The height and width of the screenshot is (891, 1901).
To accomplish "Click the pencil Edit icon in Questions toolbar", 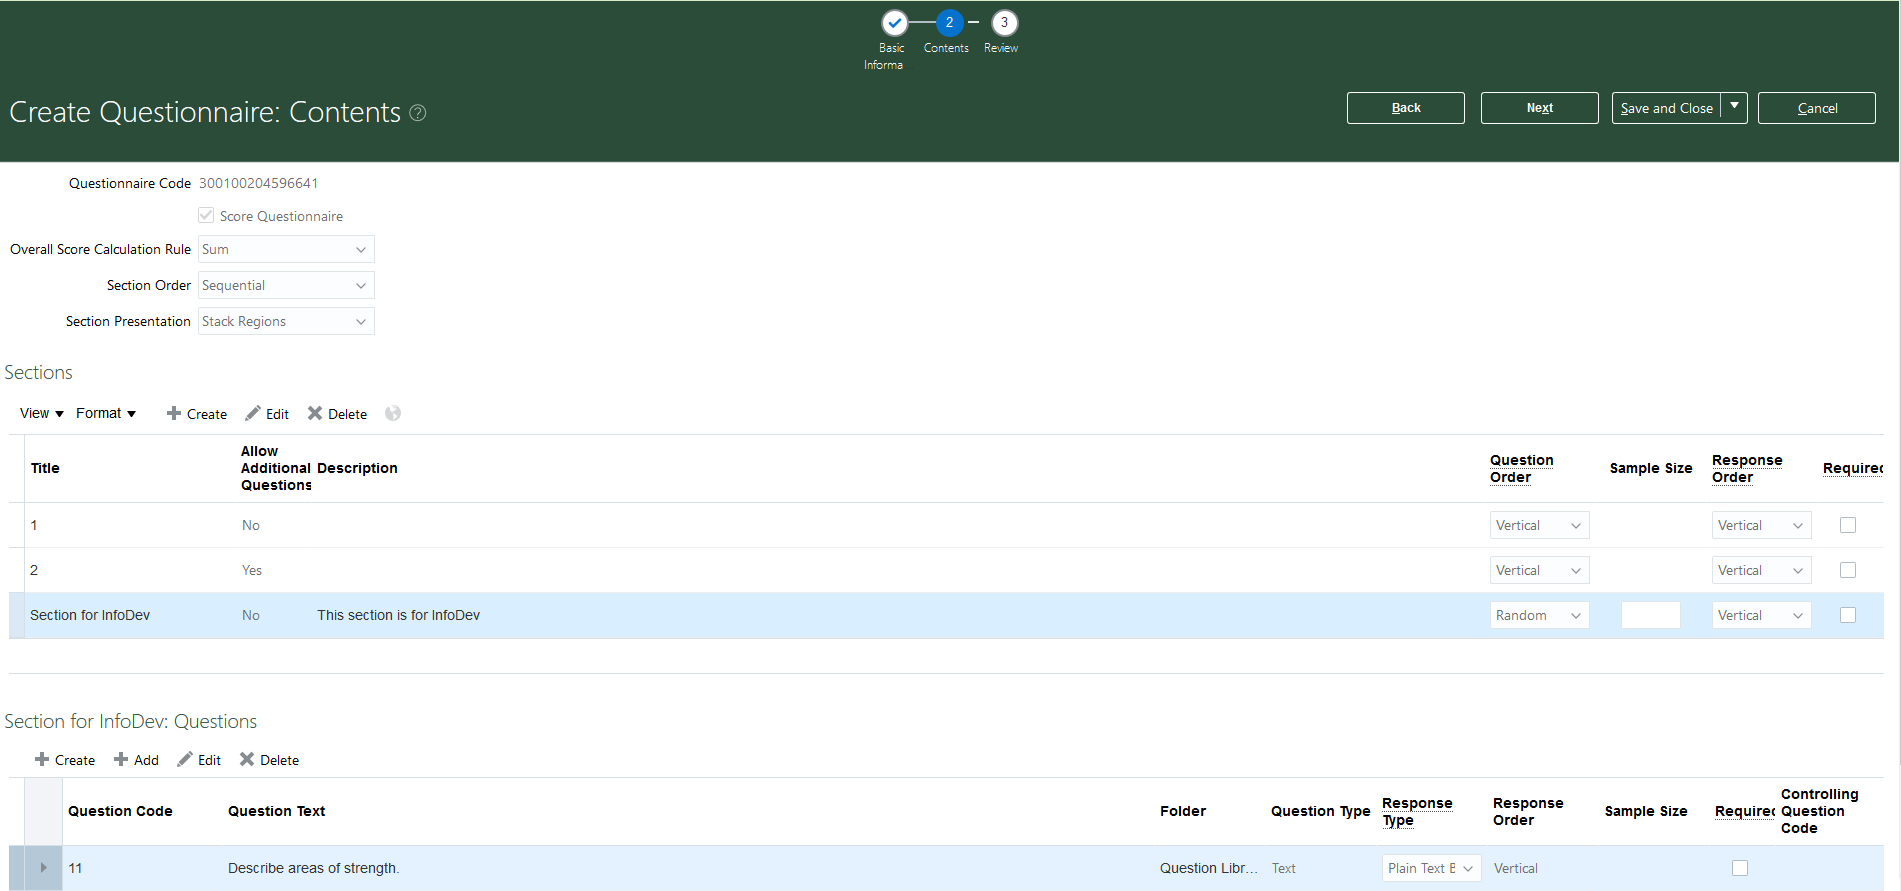I will pos(185,759).
